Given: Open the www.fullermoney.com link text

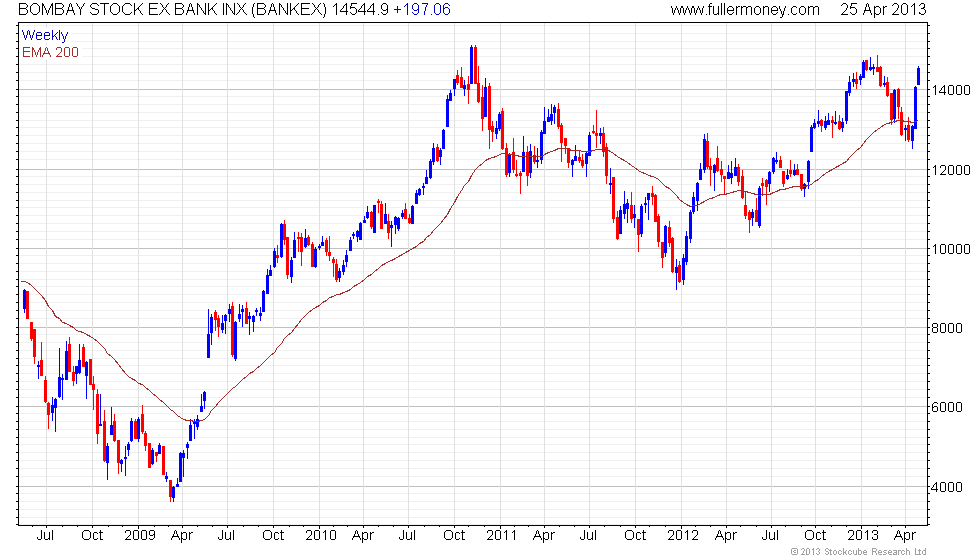Looking at the screenshot, I should [x=745, y=9].
